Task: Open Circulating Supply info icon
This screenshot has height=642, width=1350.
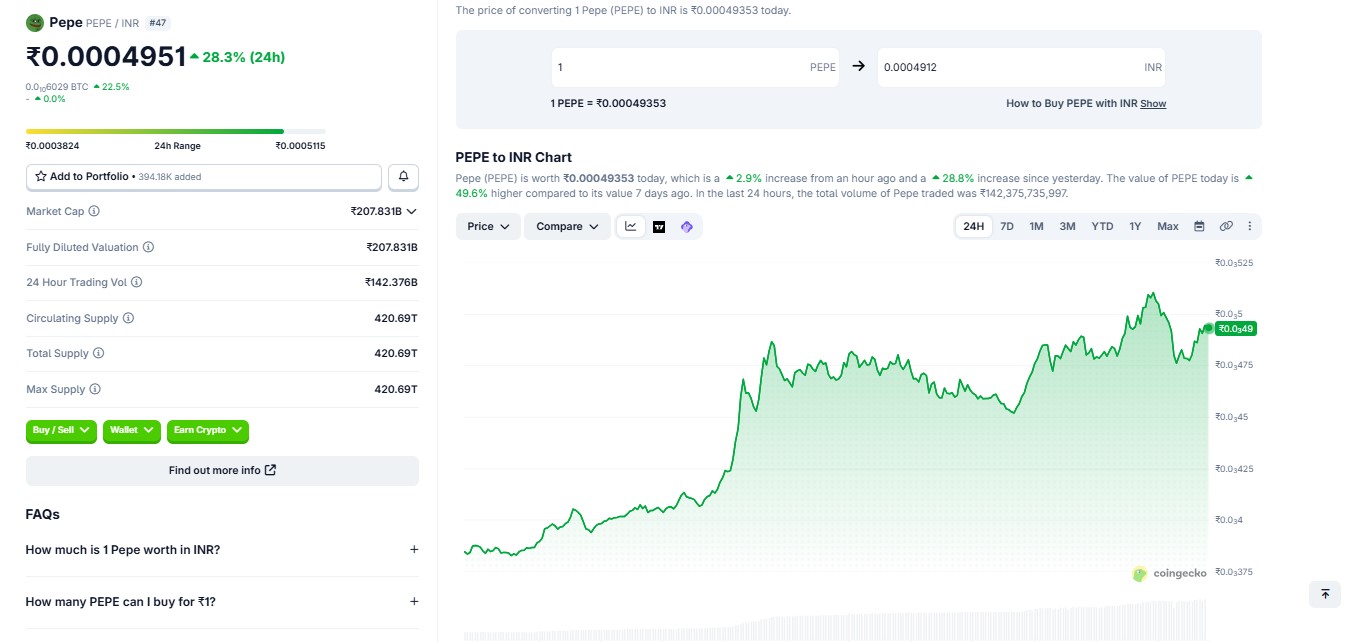Action: pyautogui.click(x=128, y=318)
